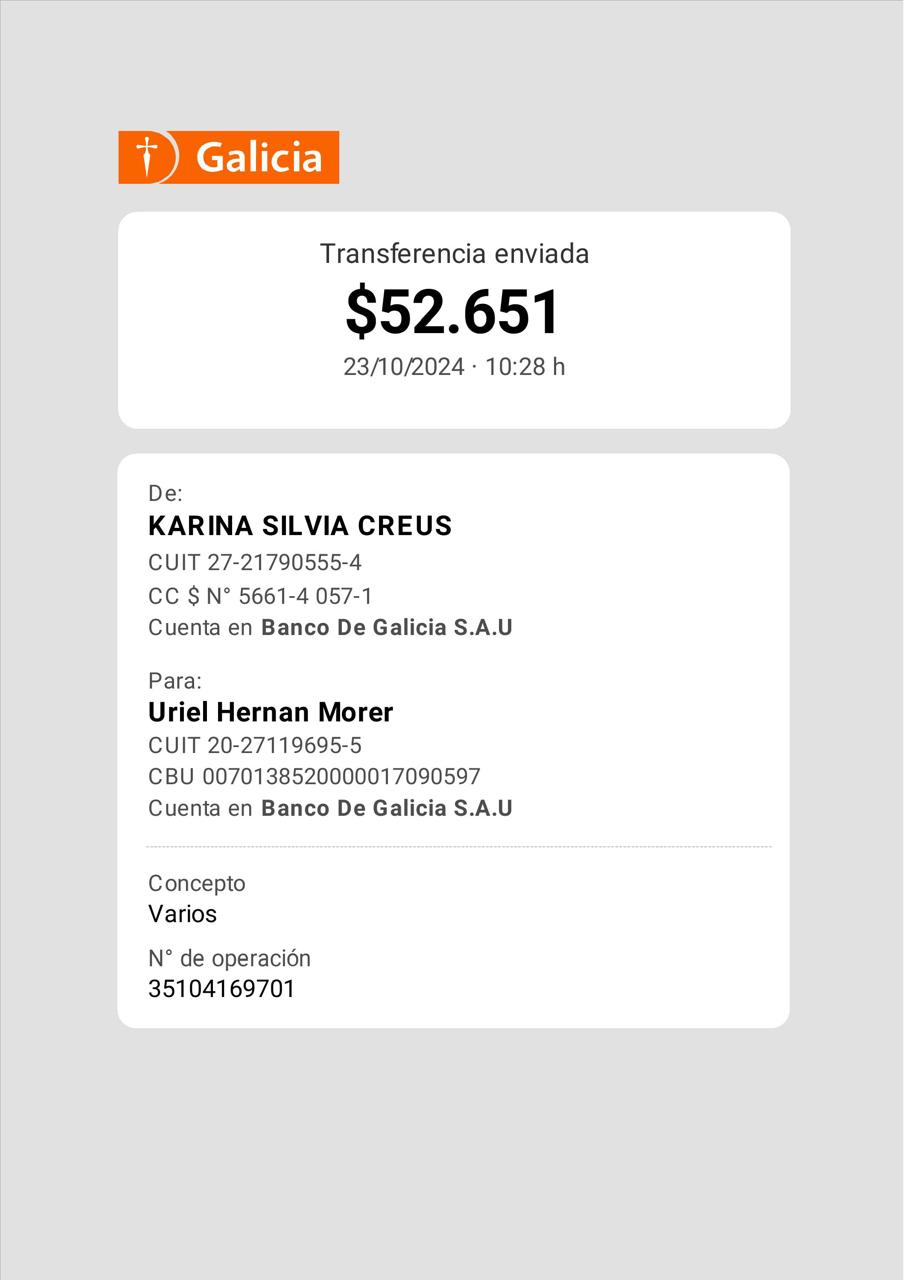Click the recipient CUIT 20-27119695-5
Image resolution: width=904 pixels, height=1280 pixels.
255,745
